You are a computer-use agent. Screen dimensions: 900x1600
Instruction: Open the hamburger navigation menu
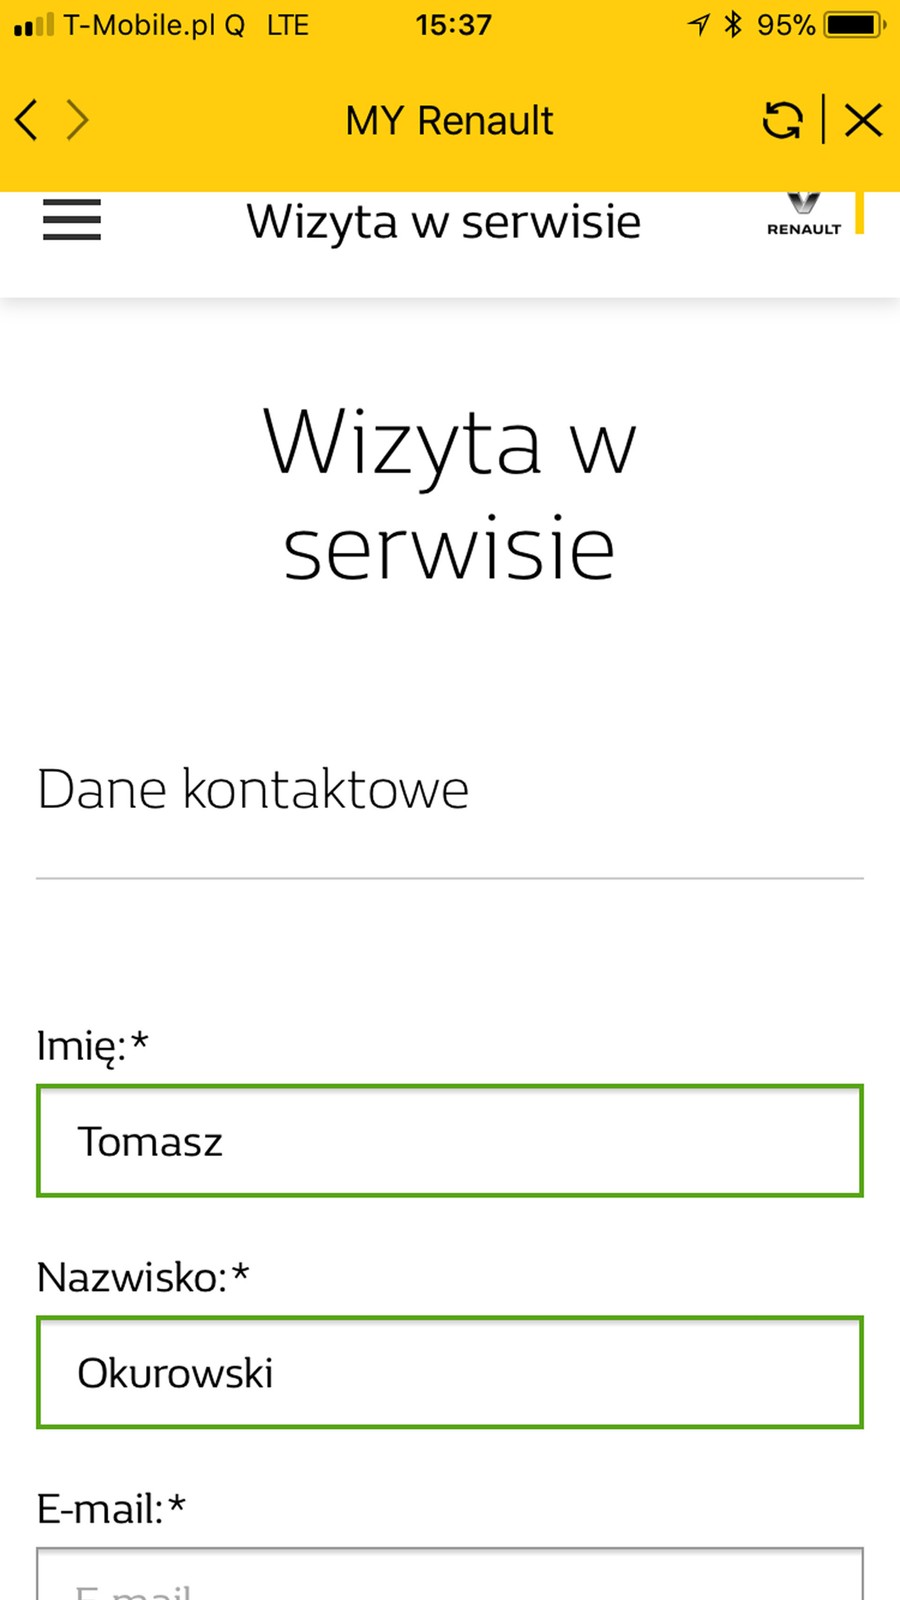click(71, 220)
